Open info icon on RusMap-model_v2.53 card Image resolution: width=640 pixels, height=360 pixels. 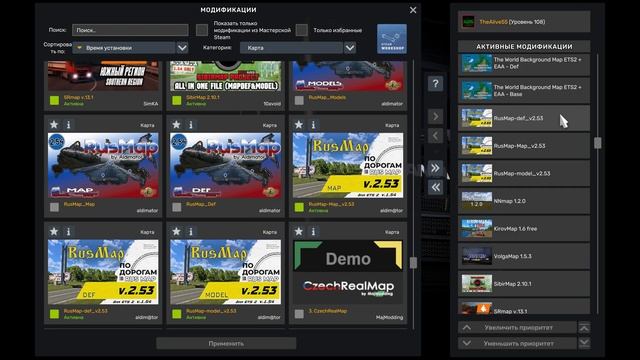click(191, 231)
